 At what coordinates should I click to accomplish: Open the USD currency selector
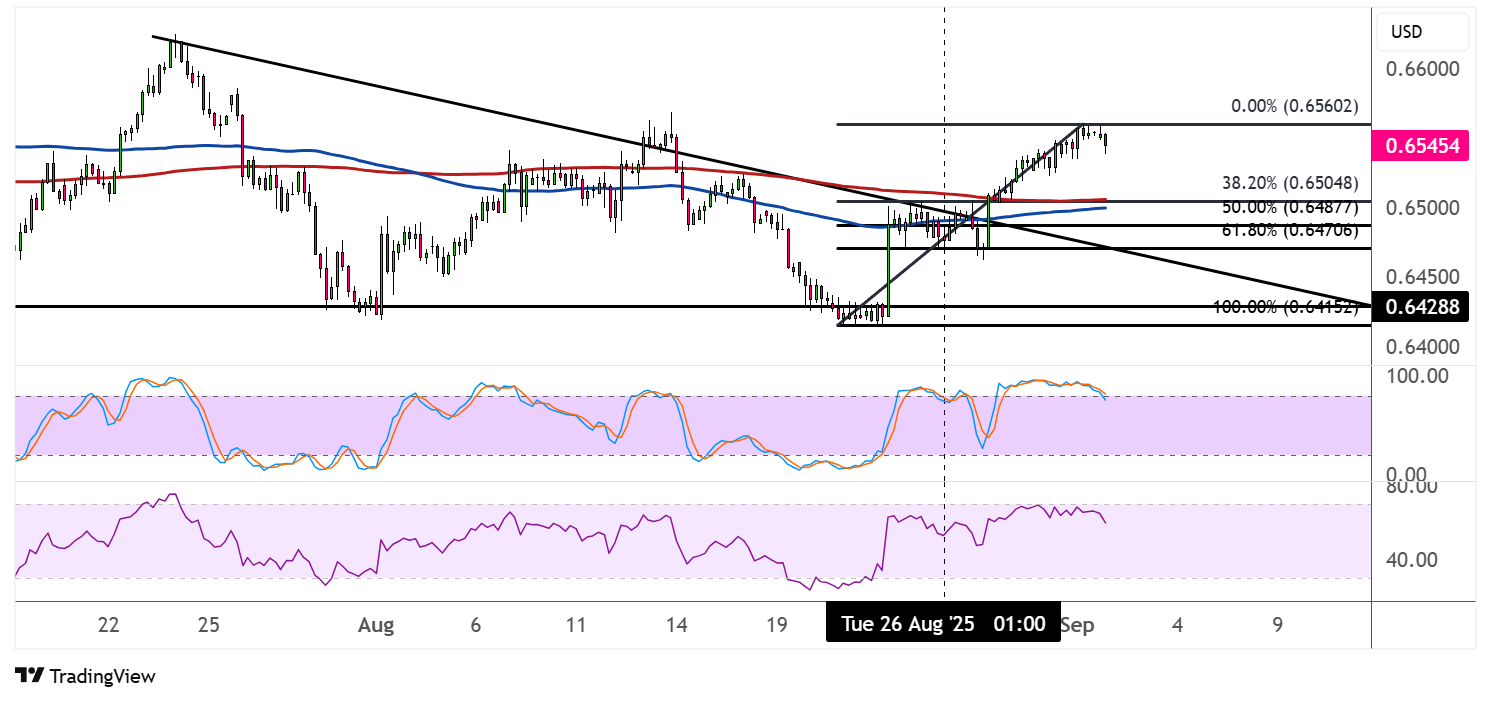[x=1423, y=32]
